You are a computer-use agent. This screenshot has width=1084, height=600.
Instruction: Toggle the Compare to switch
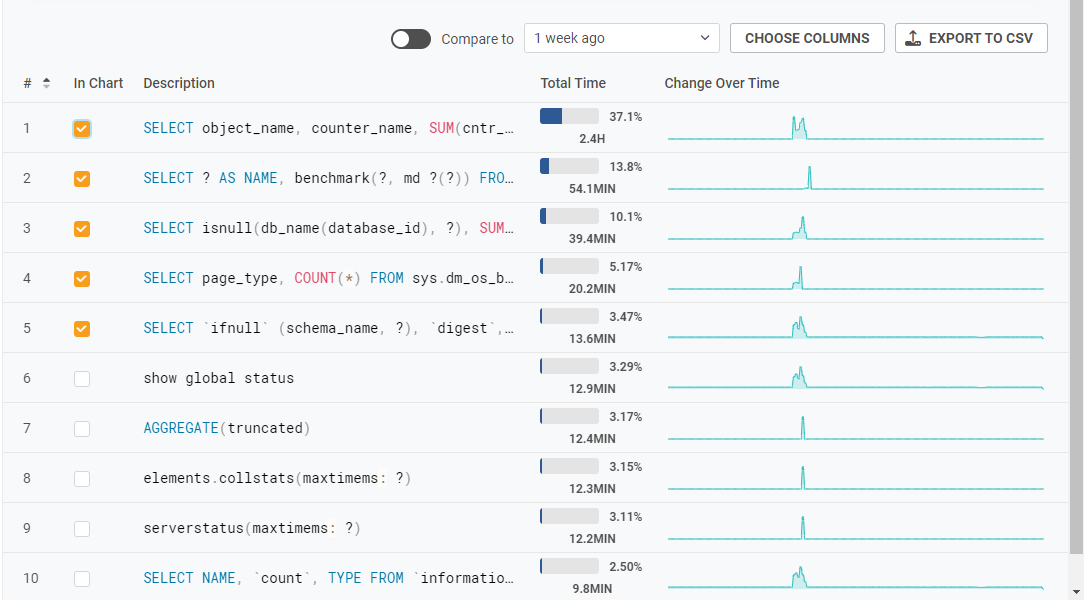pos(410,39)
